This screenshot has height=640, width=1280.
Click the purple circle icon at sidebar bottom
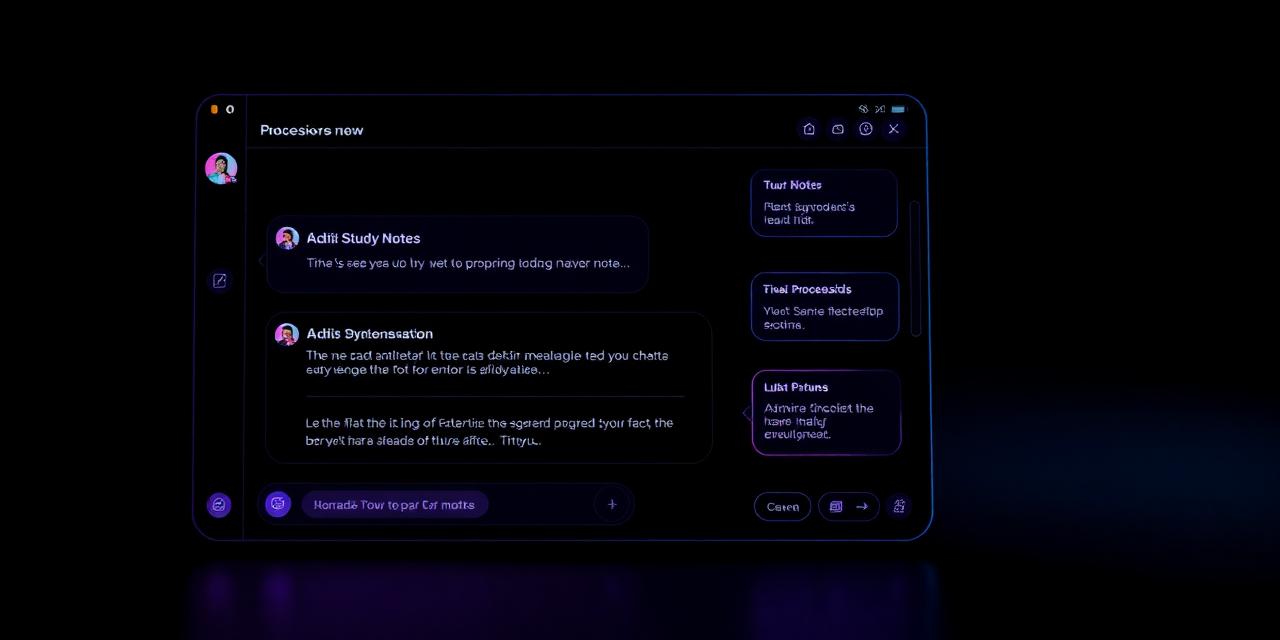[219, 505]
